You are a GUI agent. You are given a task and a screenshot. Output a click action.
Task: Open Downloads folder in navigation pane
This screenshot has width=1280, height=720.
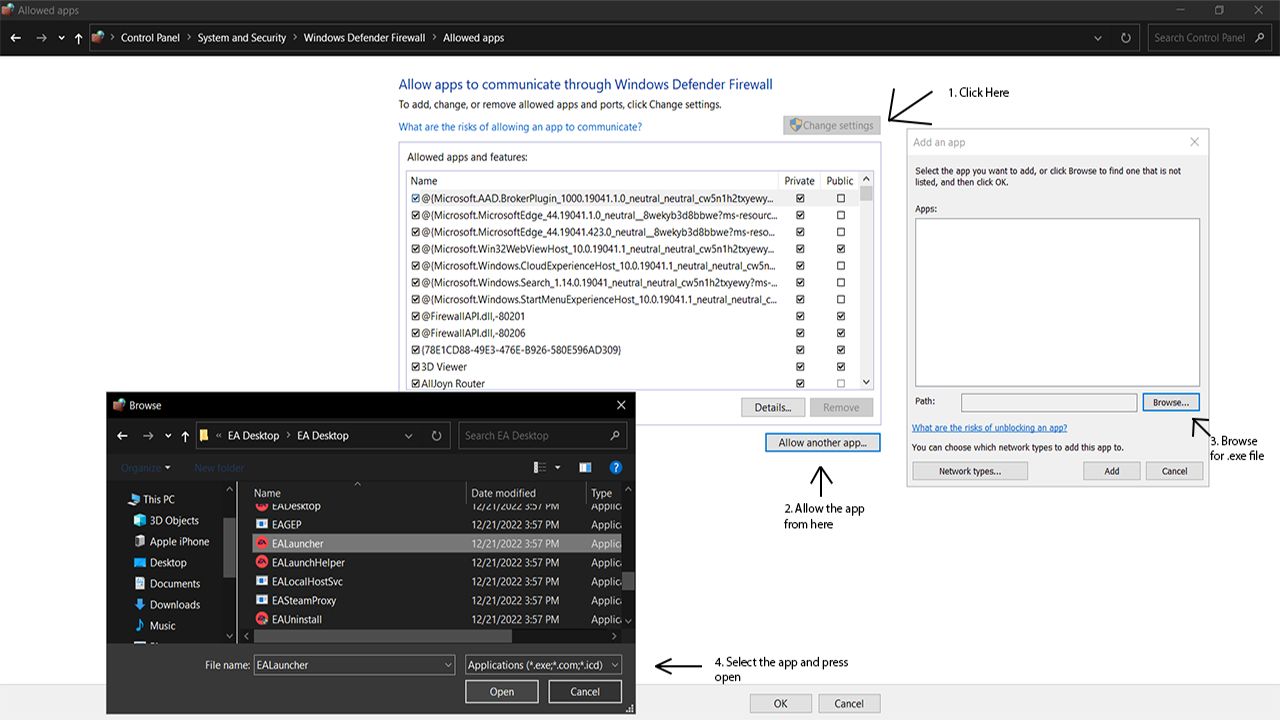coord(174,604)
